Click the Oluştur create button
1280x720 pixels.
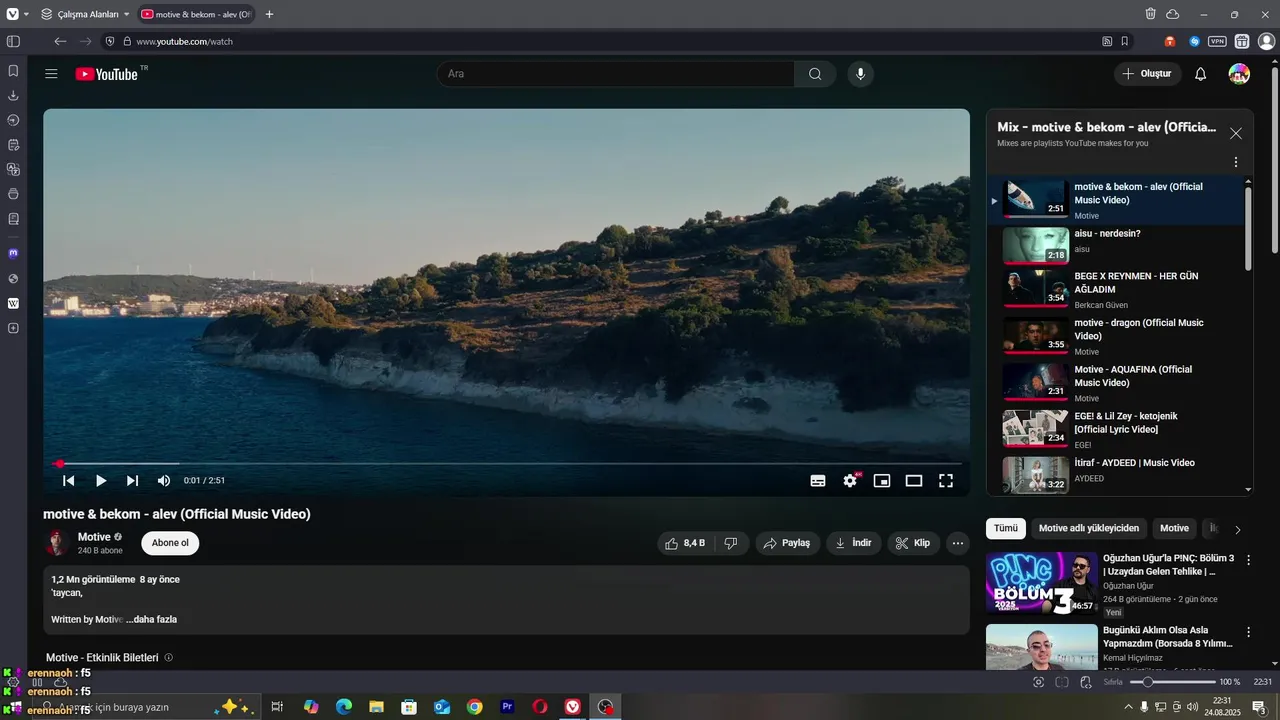(1147, 74)
